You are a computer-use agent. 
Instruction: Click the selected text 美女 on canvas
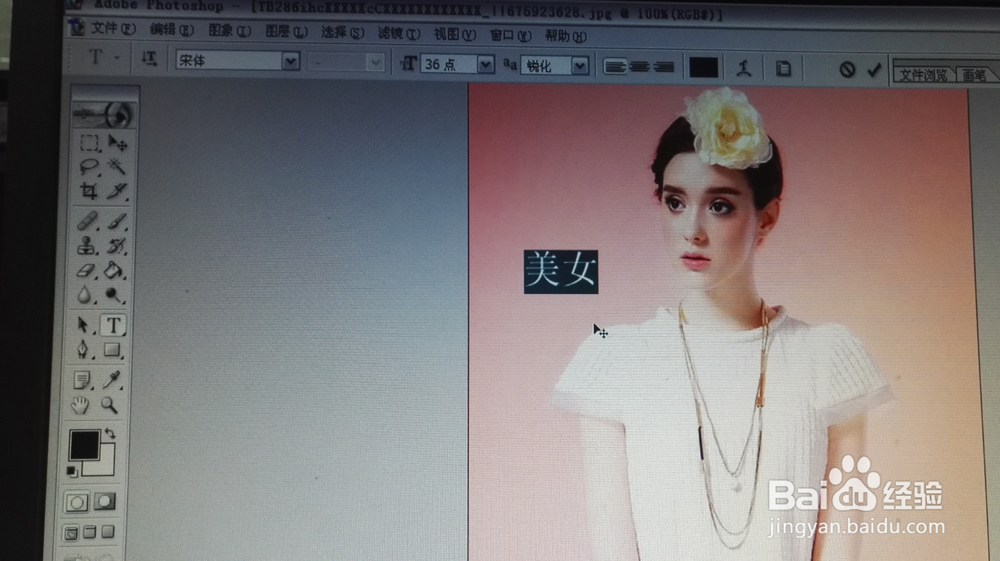coord(561,272)
